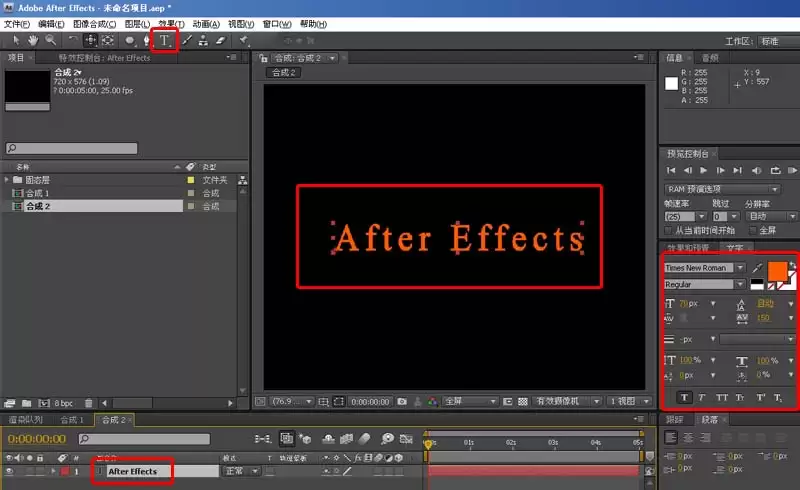Select the Hand tool
Viewport: 800px width, 490px height.
point(33,40)
